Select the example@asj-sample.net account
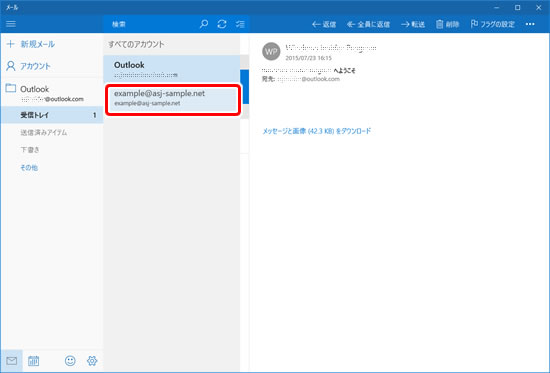The width and height of the screenshot is (550, 373). (x=173, y=99)
